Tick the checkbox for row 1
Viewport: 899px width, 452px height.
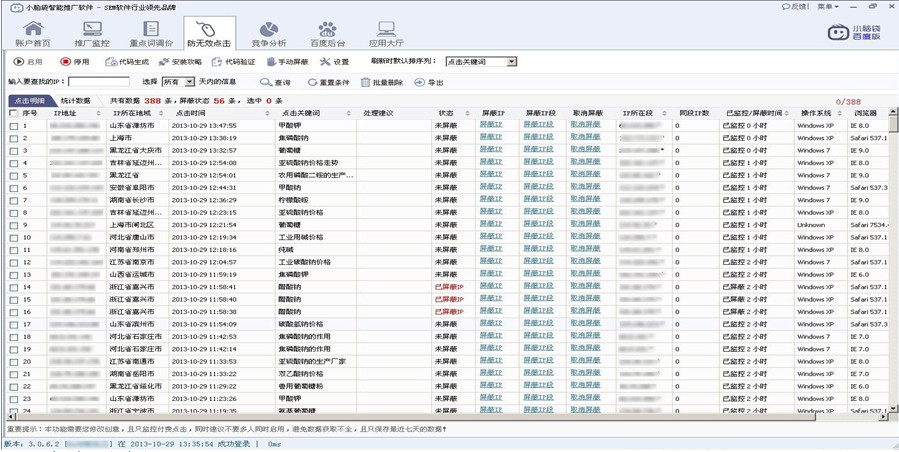pyautogui.click(x=13, y=126)
